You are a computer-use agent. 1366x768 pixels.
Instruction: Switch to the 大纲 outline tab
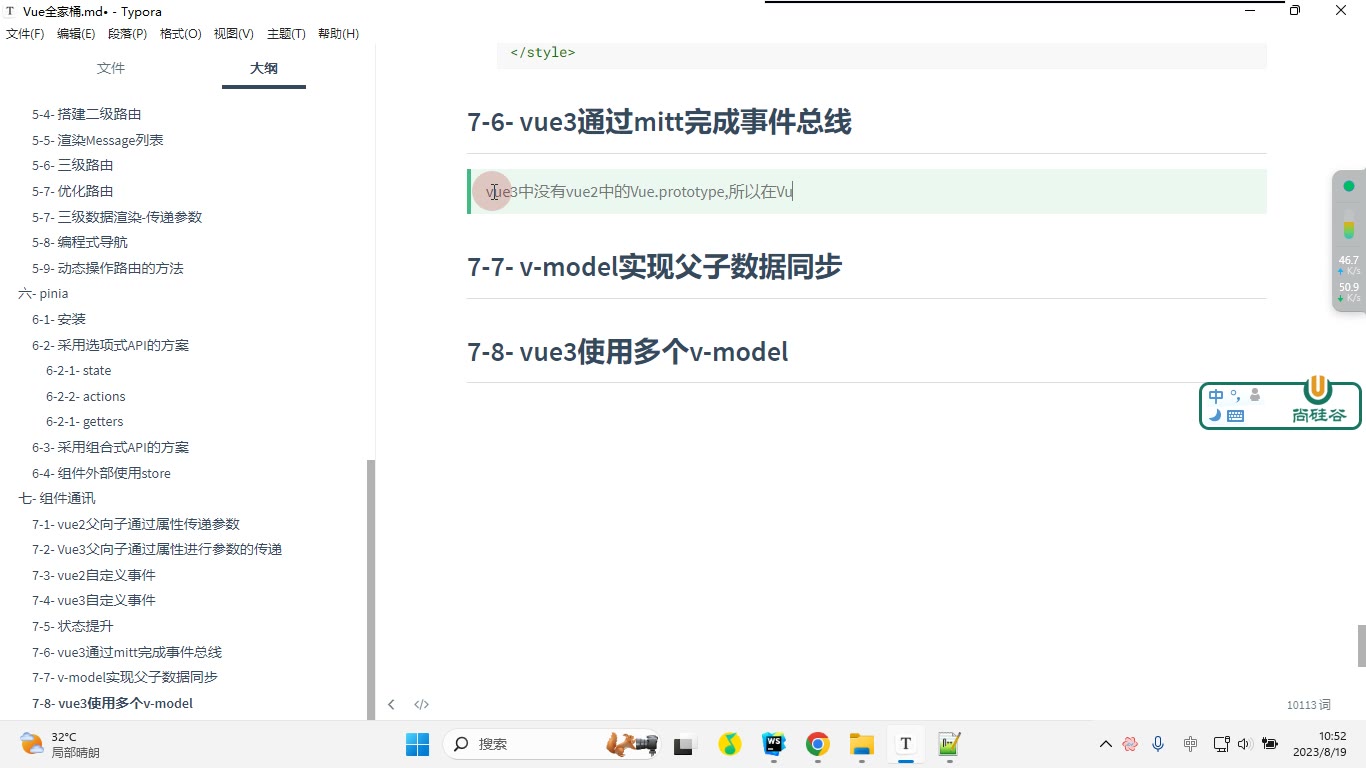tap(264, 68)
